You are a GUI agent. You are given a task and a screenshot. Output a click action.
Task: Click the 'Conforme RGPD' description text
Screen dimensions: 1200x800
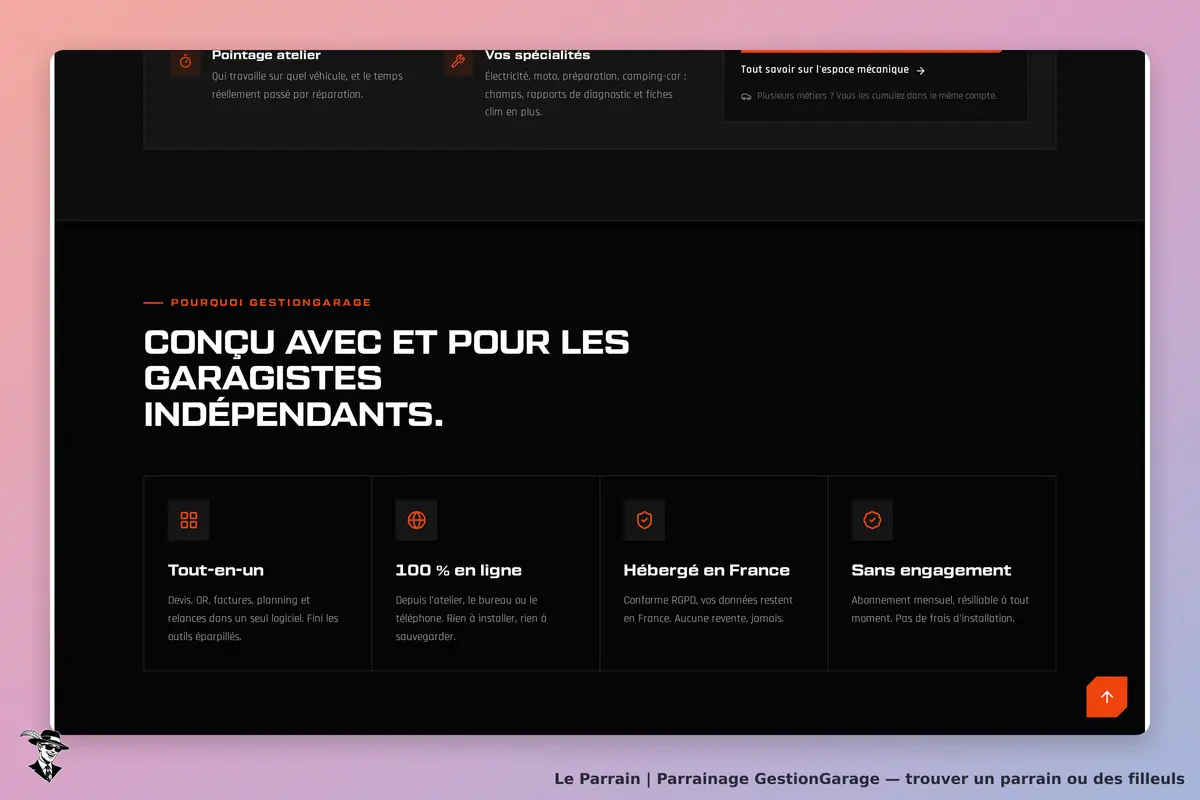click(708, 609)
